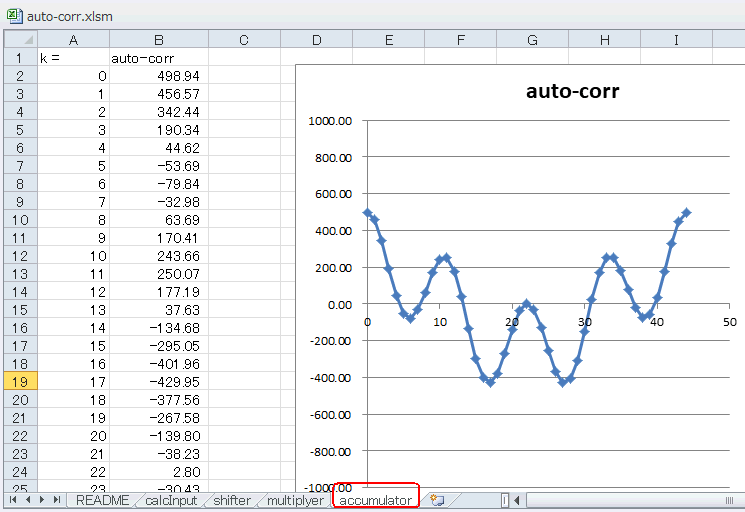Select column A header

coord(74,40)
